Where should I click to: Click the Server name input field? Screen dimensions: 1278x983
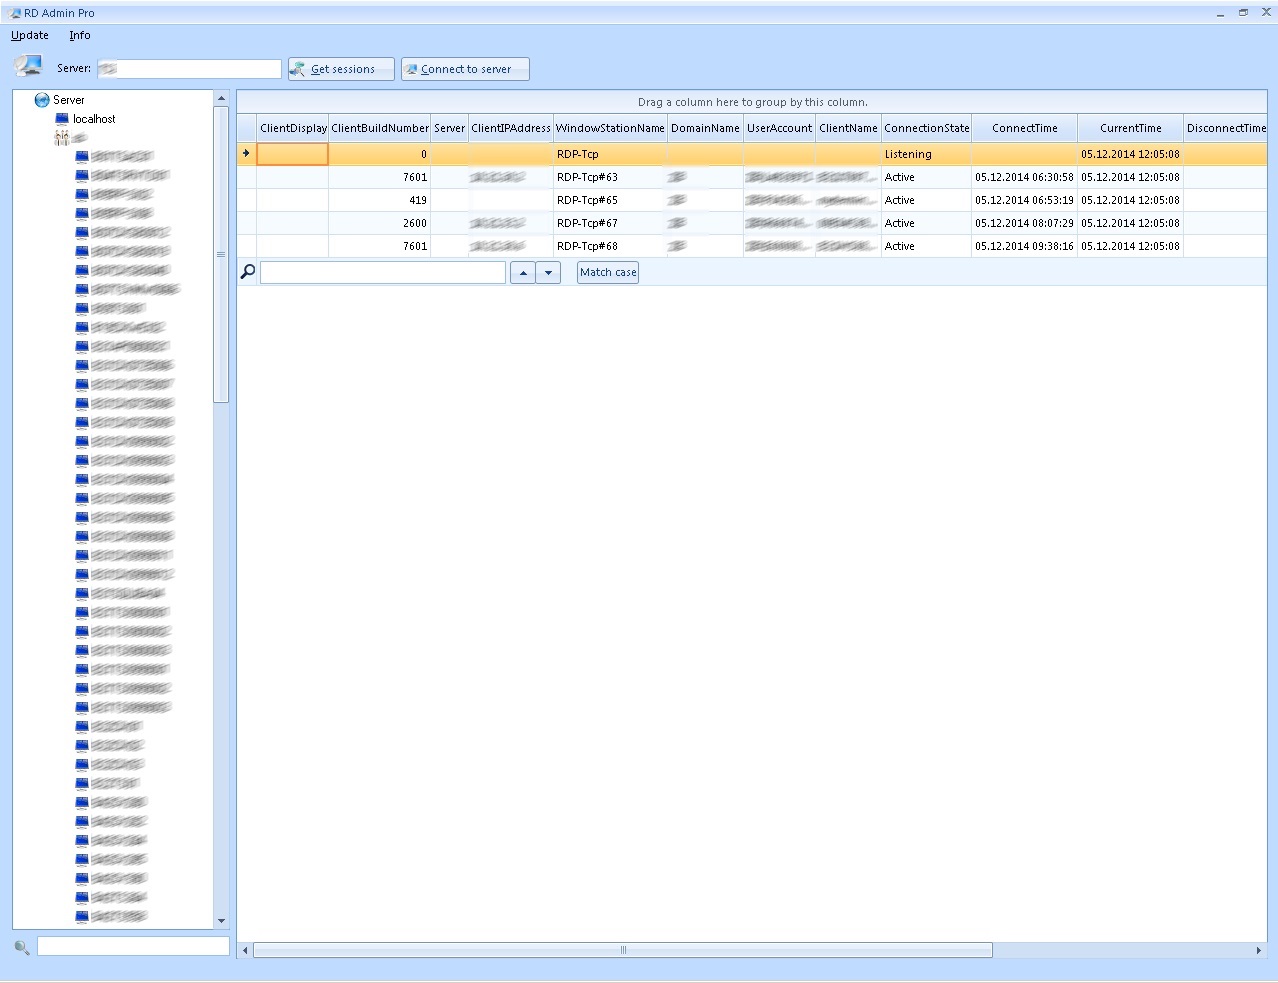point(189,69)
